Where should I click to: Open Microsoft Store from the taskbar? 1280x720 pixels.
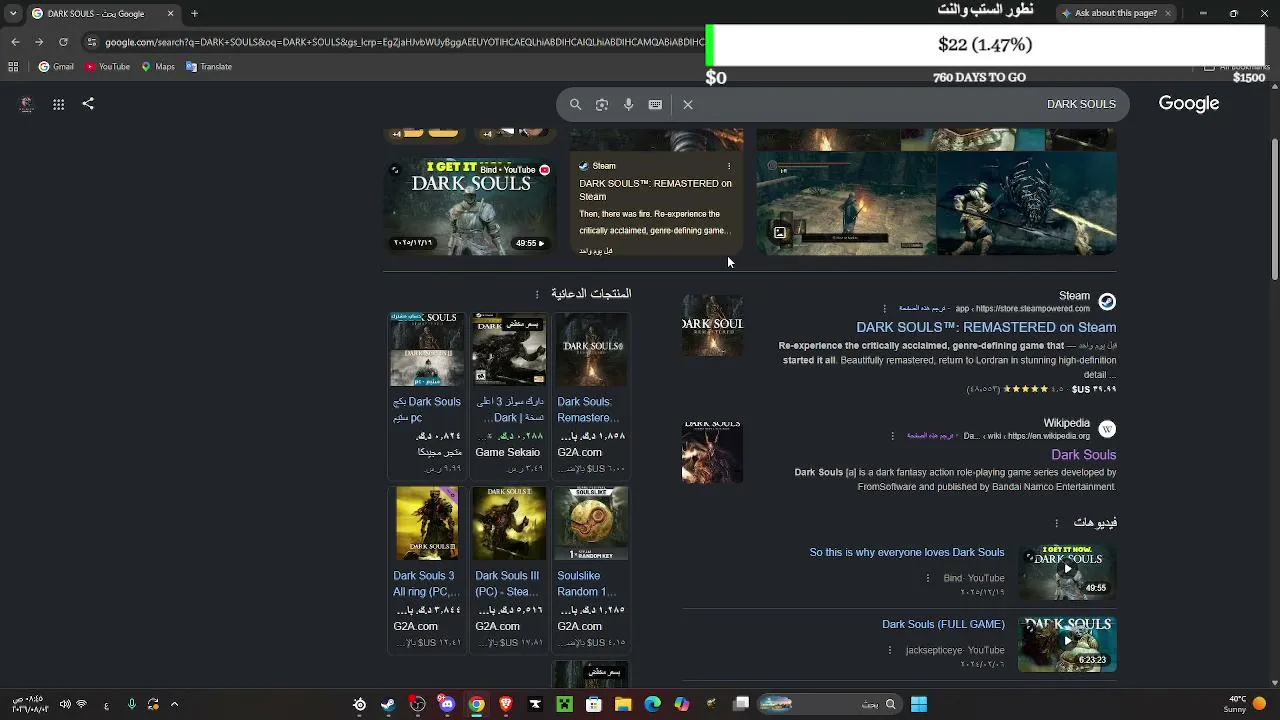(594, 704)
